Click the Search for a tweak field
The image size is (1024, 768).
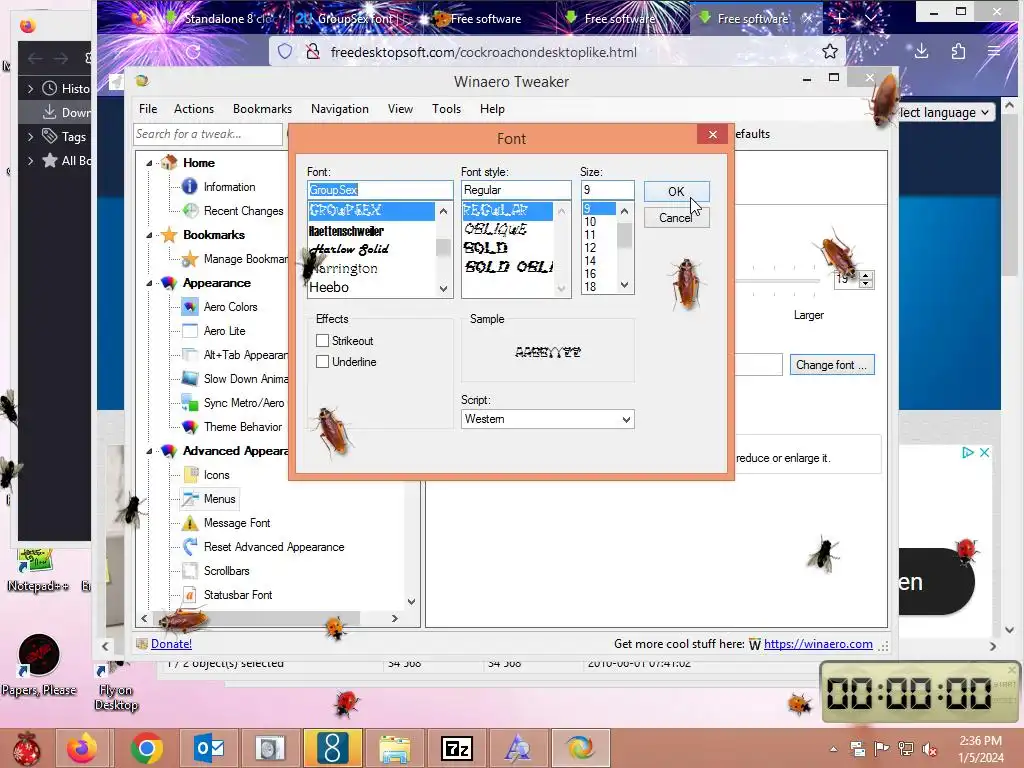208,134
